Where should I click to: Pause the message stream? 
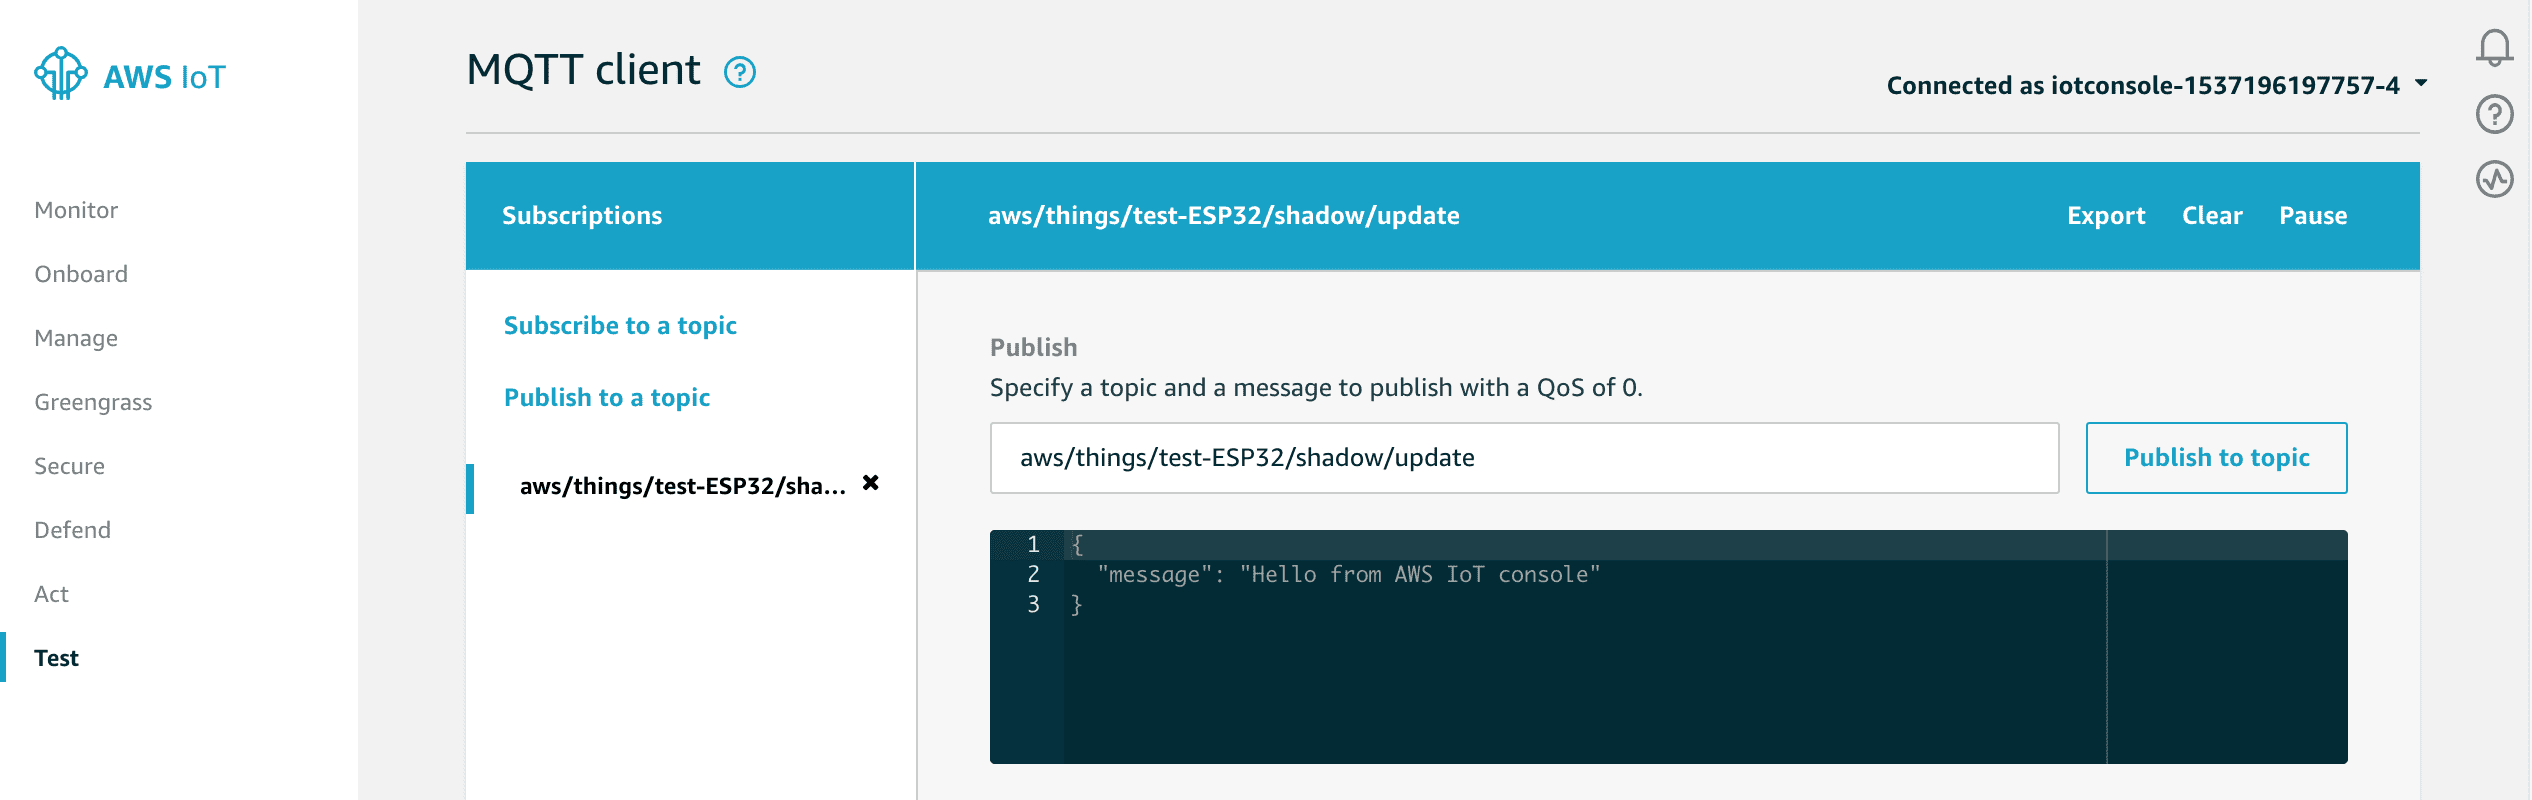tap(2313, 215)
